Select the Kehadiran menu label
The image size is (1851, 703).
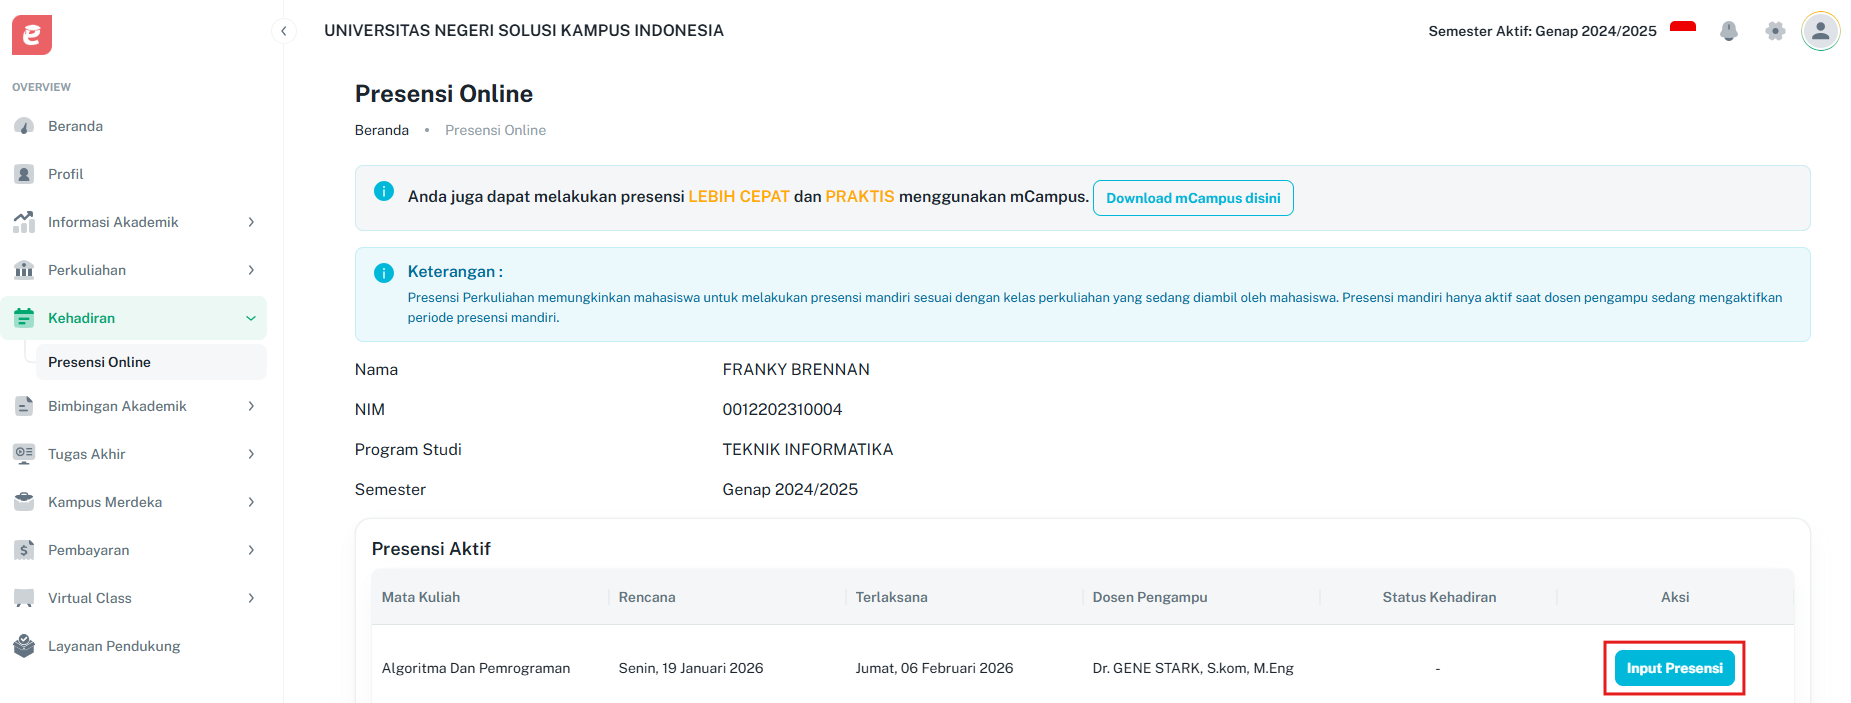pyautogui.click(x=81, y=318)
